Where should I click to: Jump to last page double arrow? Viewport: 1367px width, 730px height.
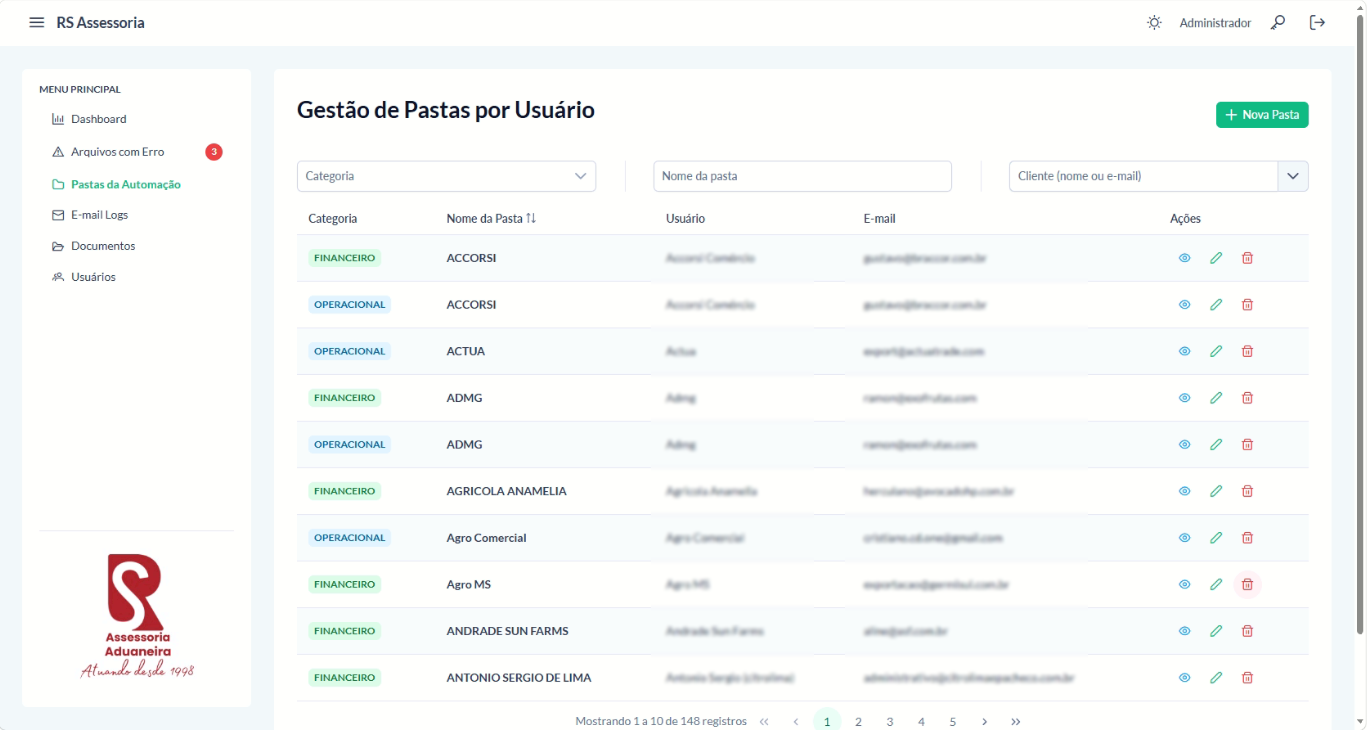pyautogui.click(x=1016, y=721)
